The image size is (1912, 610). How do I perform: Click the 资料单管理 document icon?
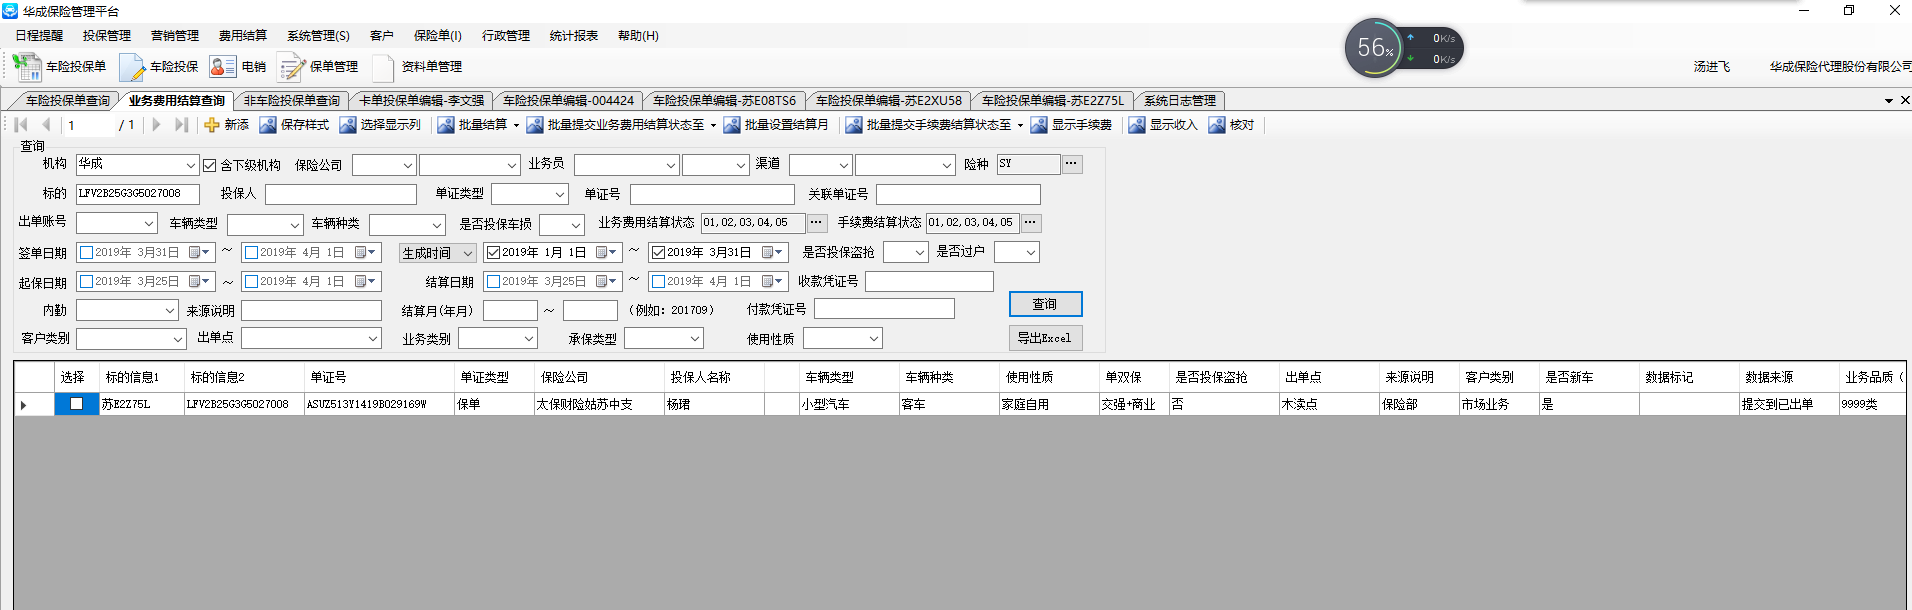click(383, 67)
